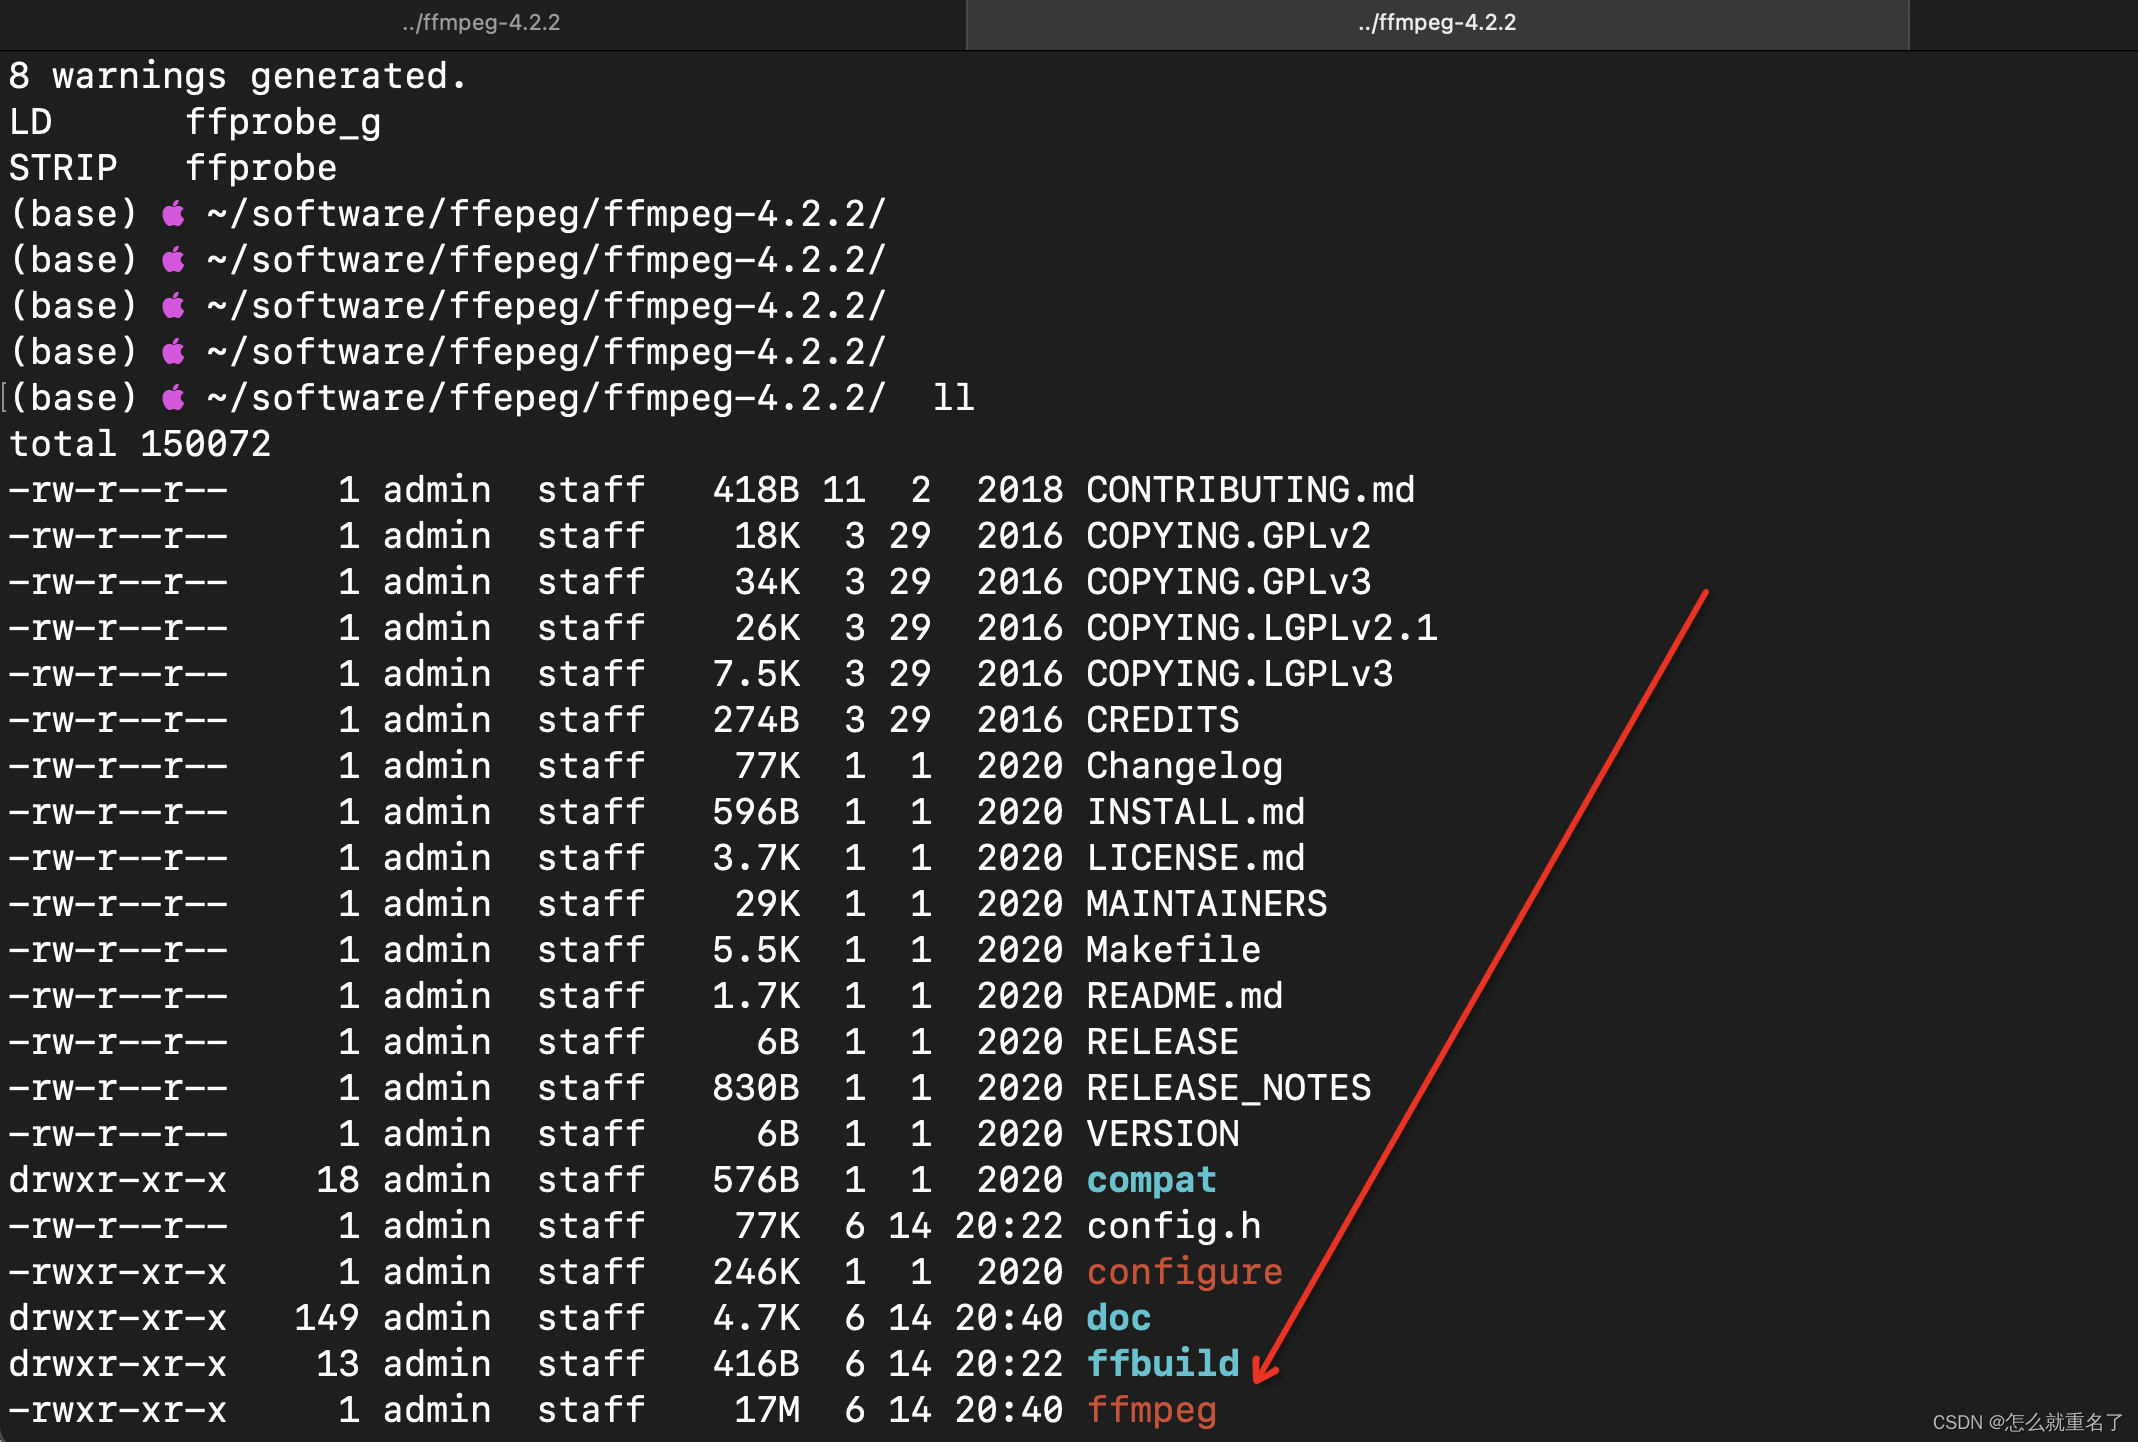Click the '8 warnings generated.' line

(x=238, y=76)
